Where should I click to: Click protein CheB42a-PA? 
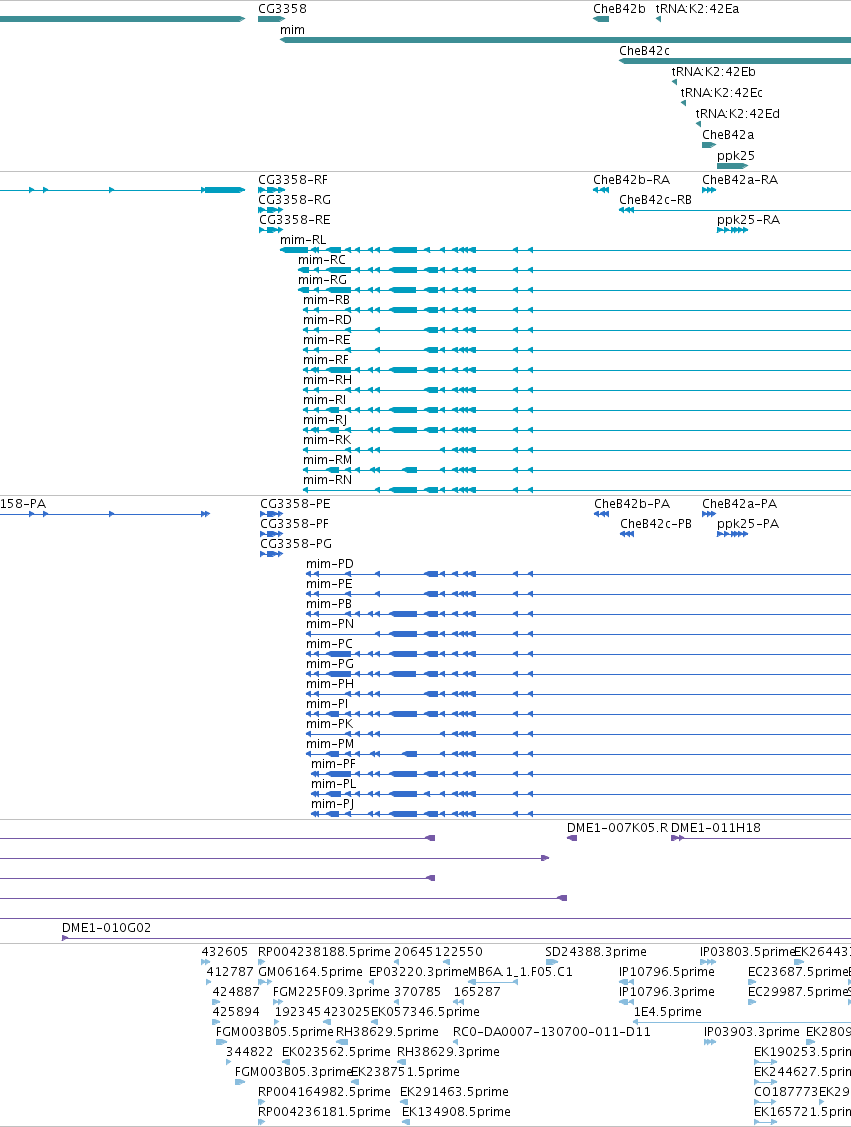(x=740, y=504)
